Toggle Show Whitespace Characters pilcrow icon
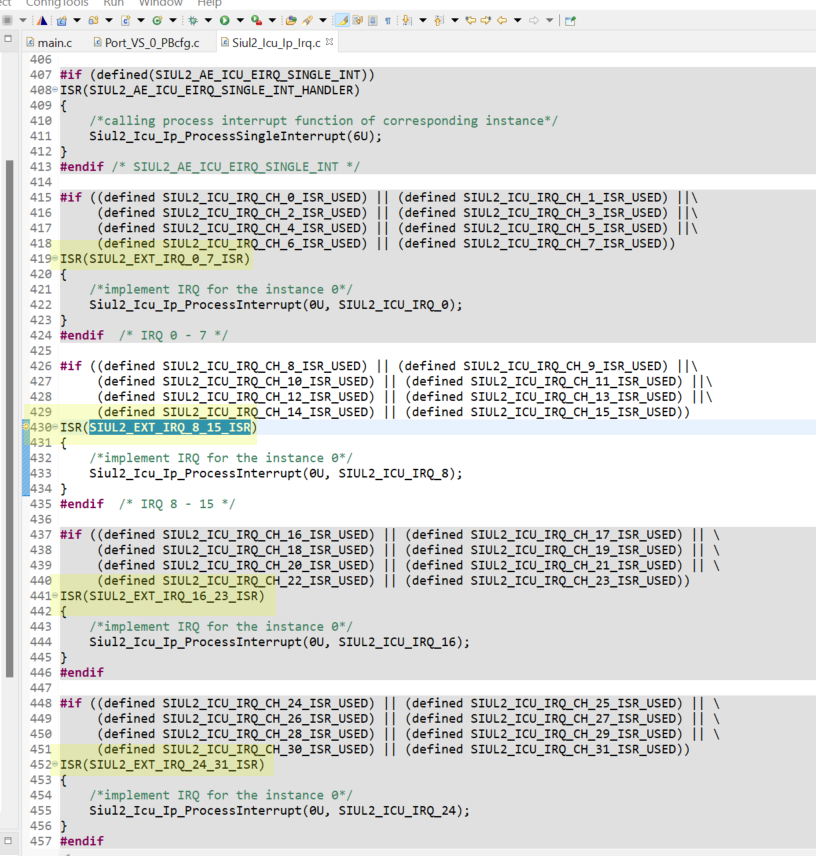Image resolution: width=816 pixels, height=856 pixels. click(x=388, y=21)
